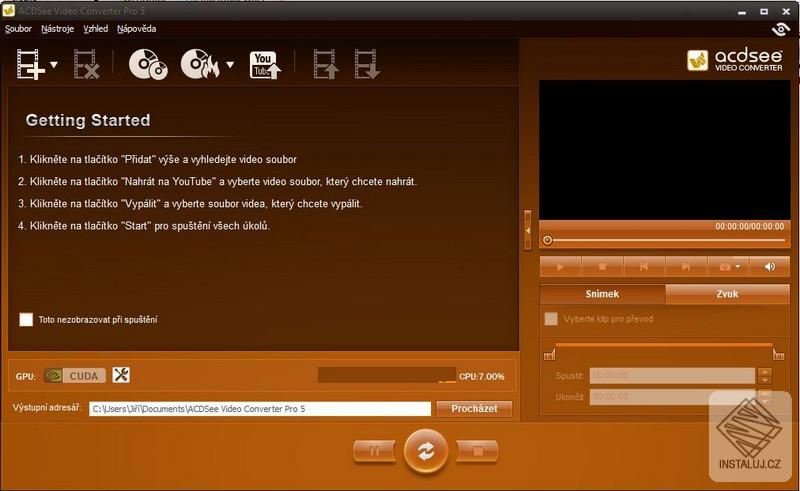Click the preview Play button
The width and height of the screenshot is (800, 491).
click(x=560, y=267)
